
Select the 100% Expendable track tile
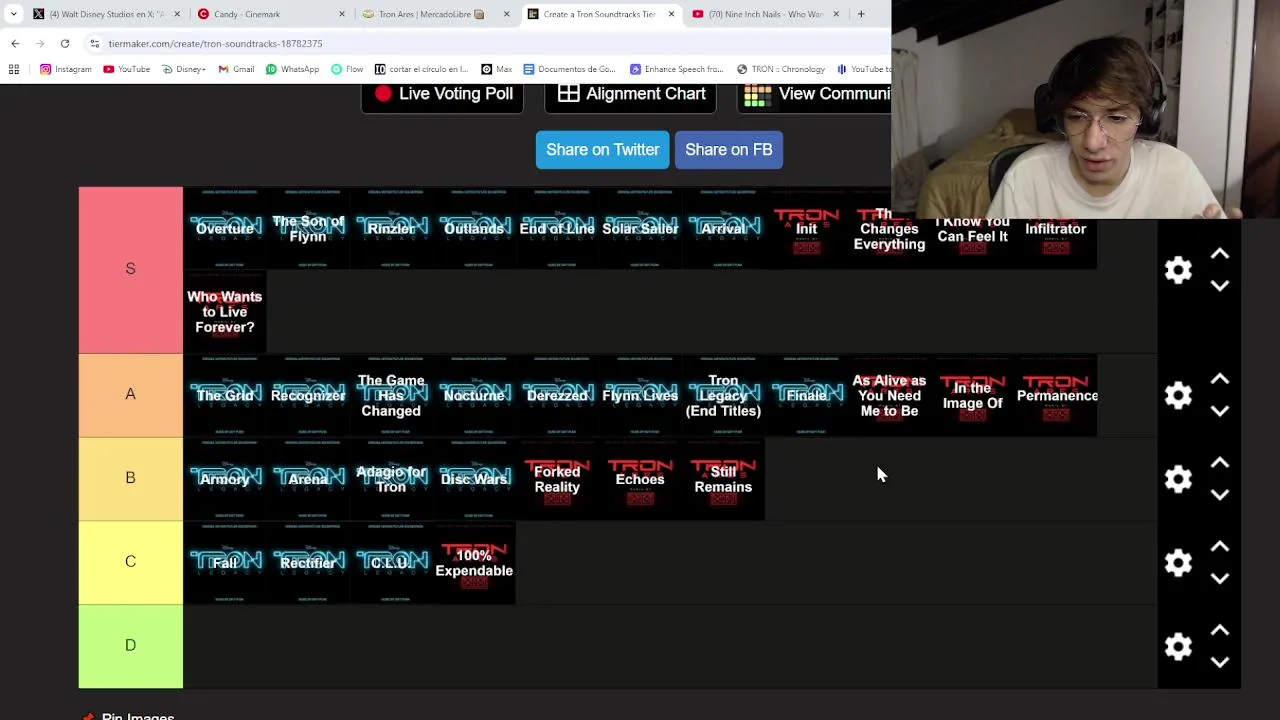click(x=474, y=563)
